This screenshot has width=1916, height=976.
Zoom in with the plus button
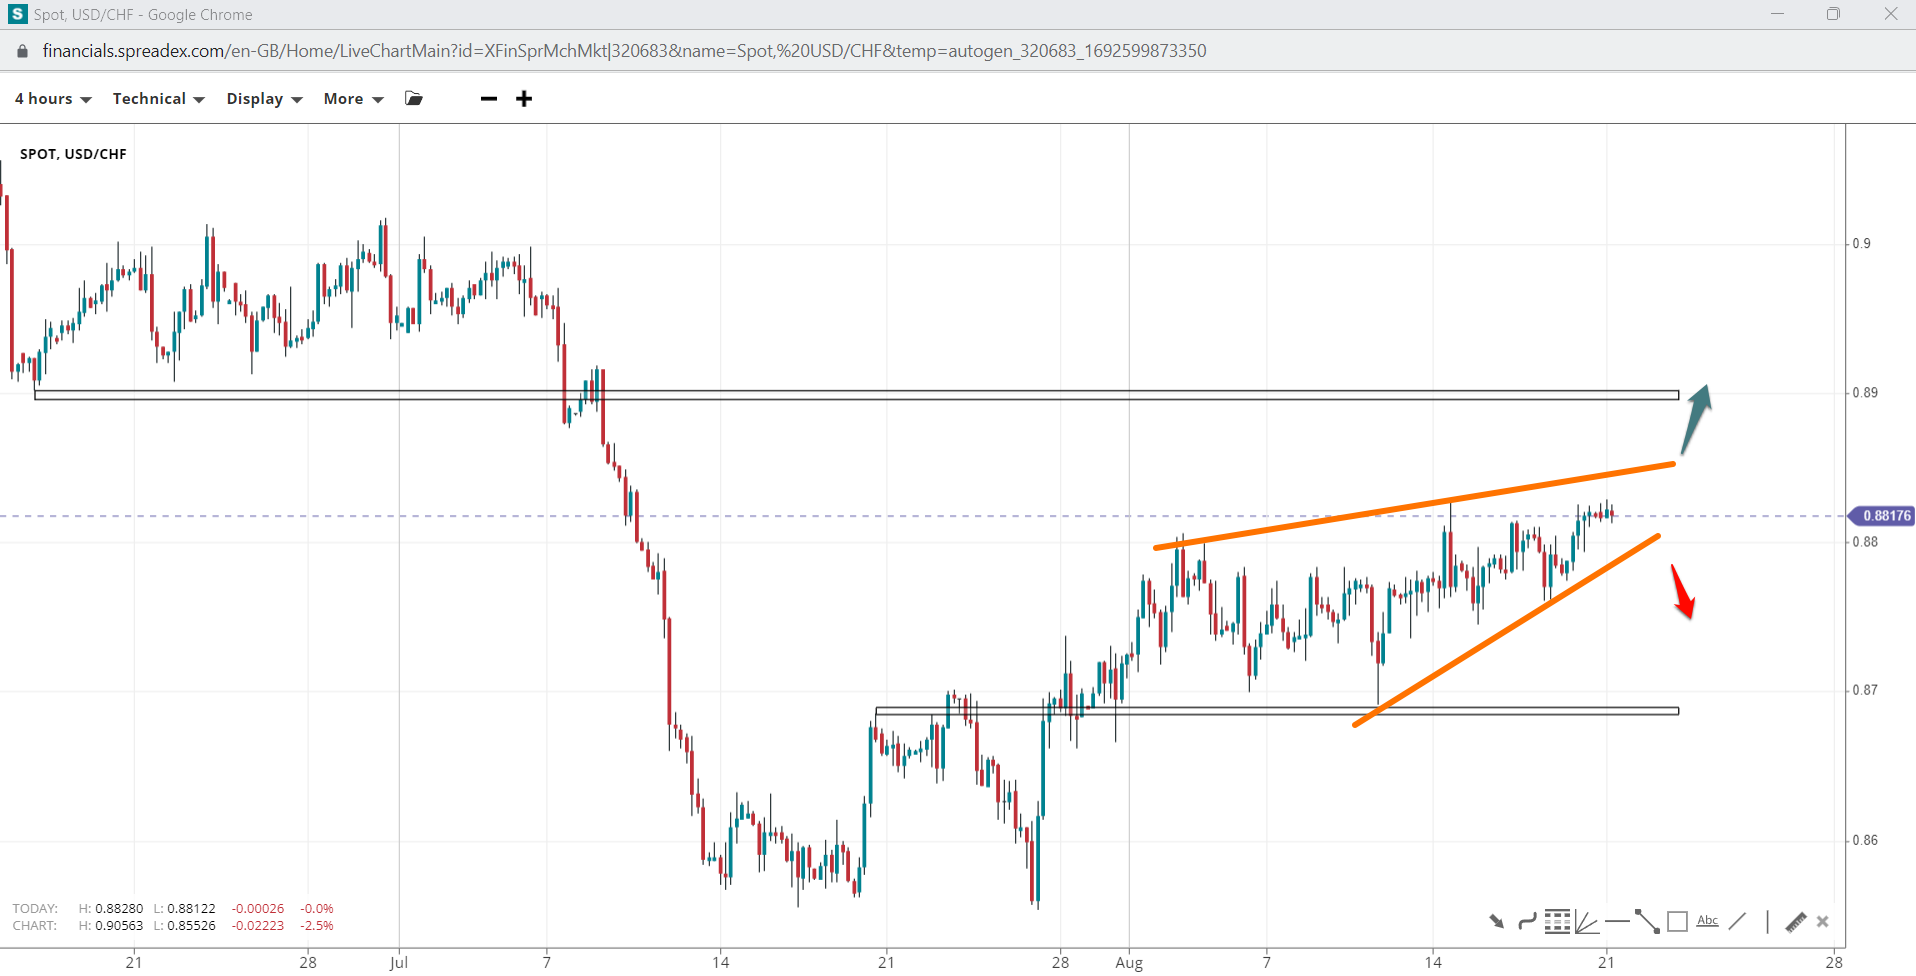(524, 98)
